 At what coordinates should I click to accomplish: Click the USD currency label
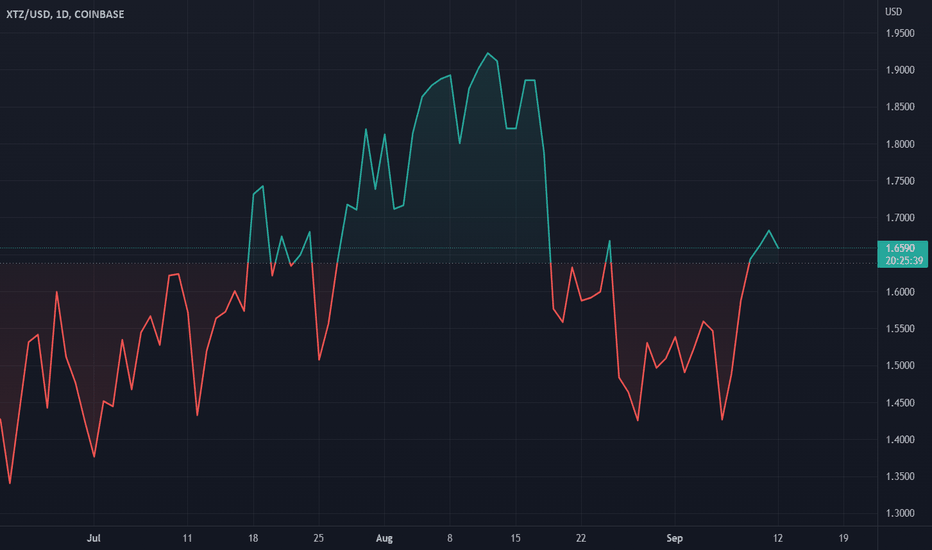[x=893, y=12]
